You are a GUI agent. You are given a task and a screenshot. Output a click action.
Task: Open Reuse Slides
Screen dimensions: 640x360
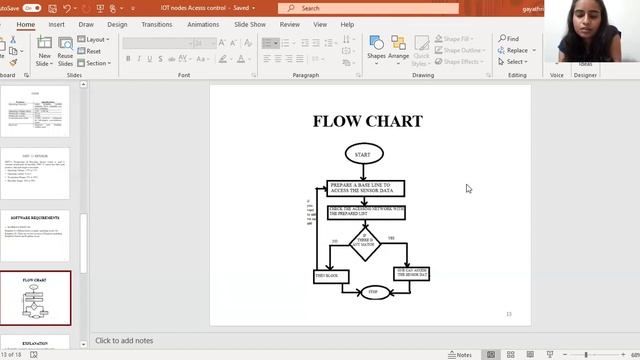pyautogui.click(x=65, y=51)
